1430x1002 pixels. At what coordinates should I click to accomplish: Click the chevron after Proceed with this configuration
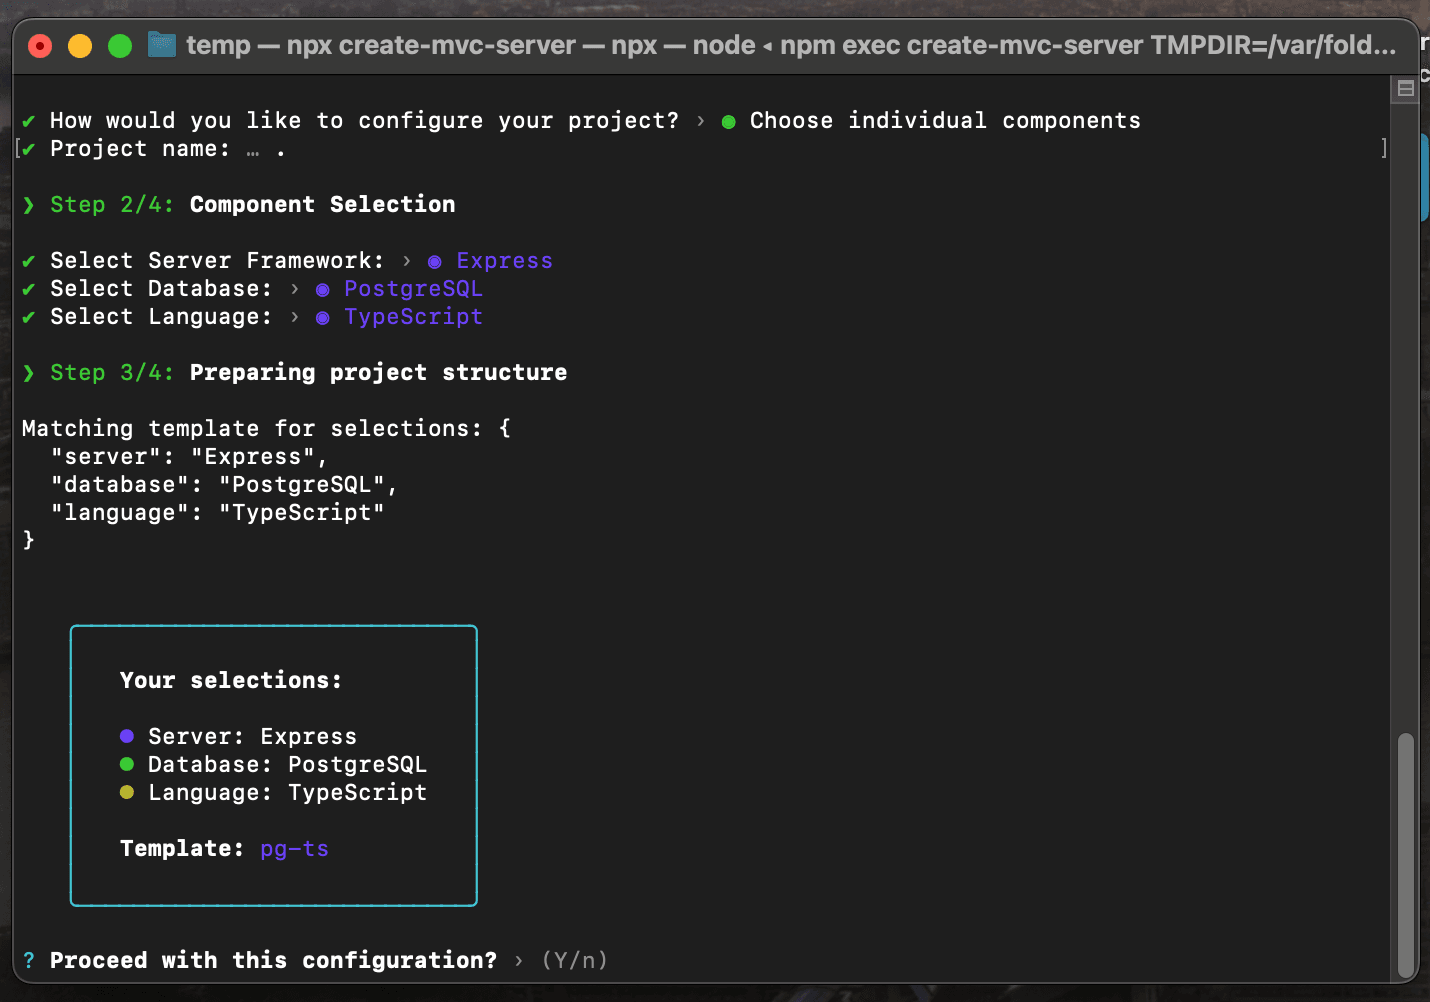[x=519, y=960]
